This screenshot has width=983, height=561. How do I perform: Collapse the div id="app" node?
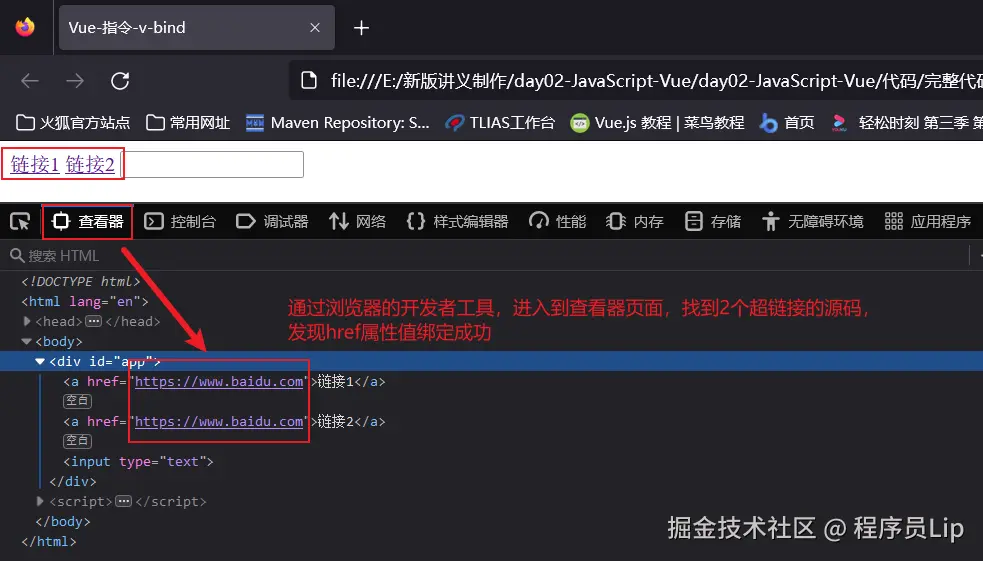[x=40, y=362]
